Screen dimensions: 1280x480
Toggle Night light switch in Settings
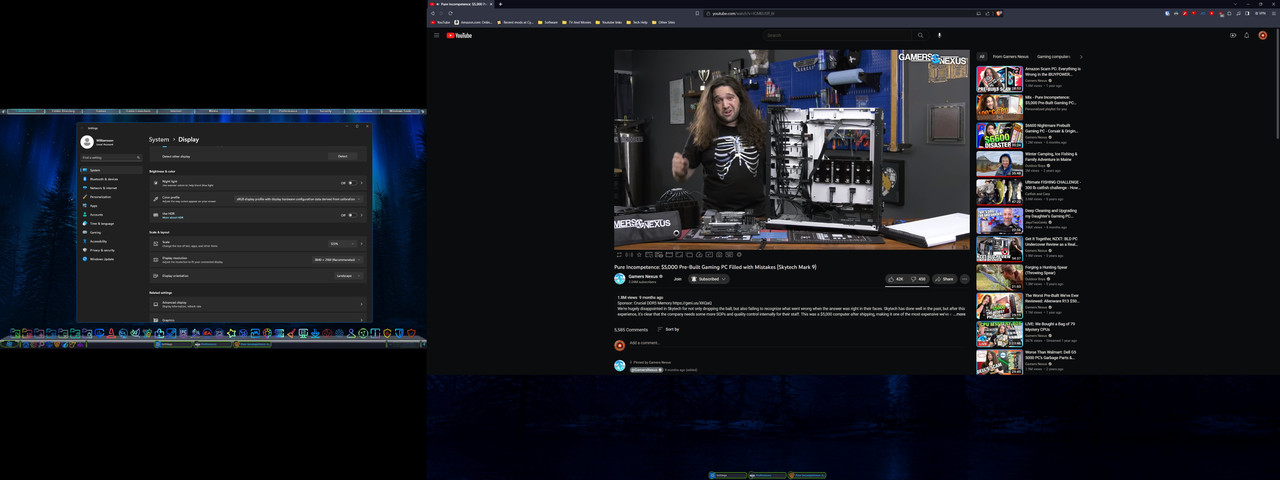(353, 183)
